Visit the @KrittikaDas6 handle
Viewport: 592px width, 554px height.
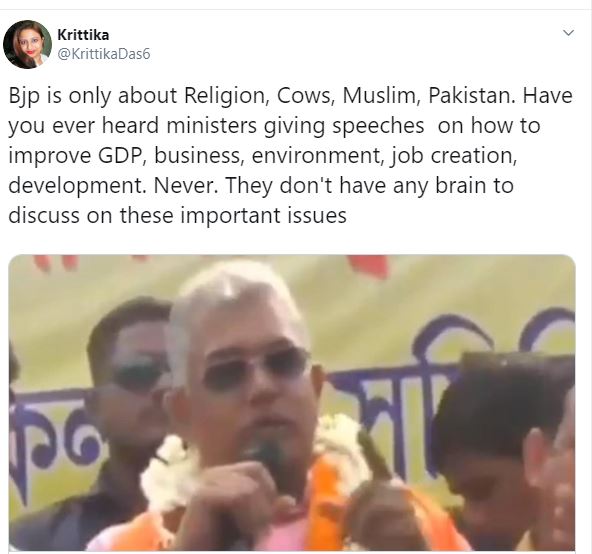[104, 54]
